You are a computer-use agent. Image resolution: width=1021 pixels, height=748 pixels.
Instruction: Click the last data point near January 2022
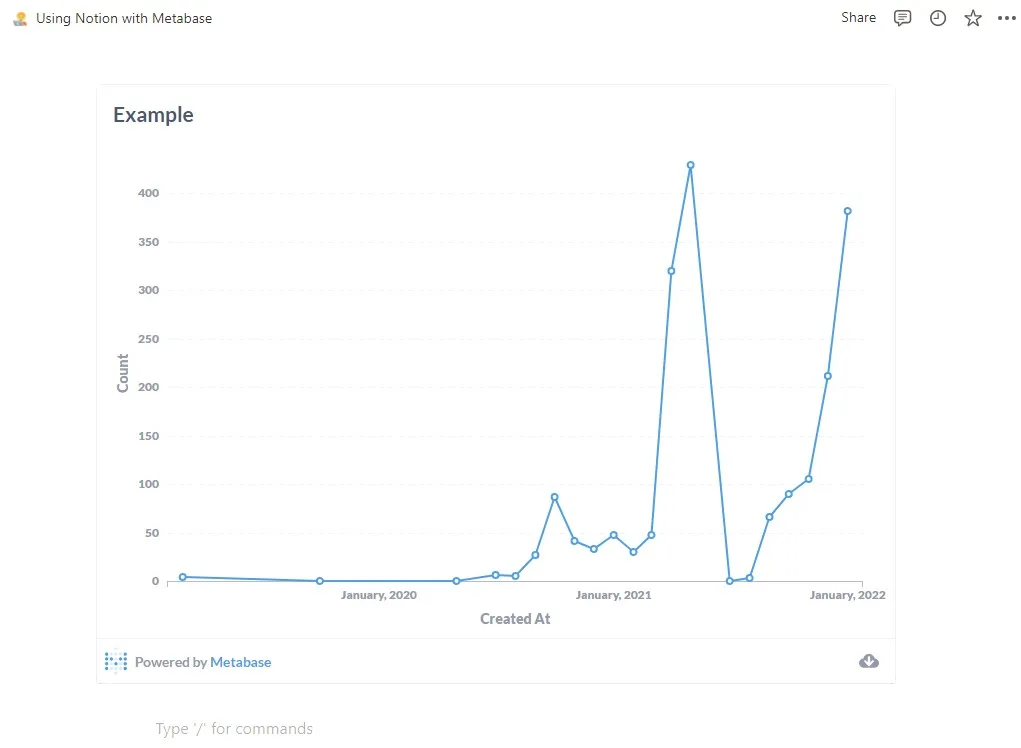coord(847,211)
